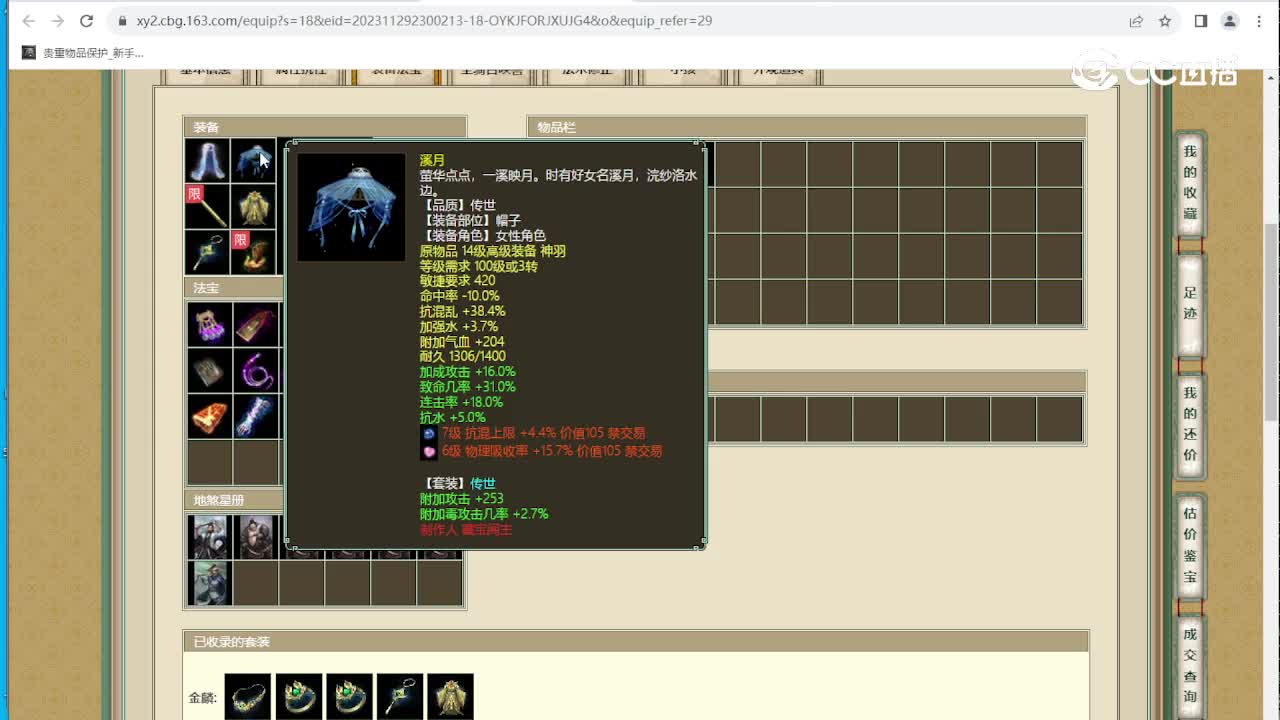Click the 耐久 1306/1400 line
The width and height of the screenshot is (1280, 720).
463,356
